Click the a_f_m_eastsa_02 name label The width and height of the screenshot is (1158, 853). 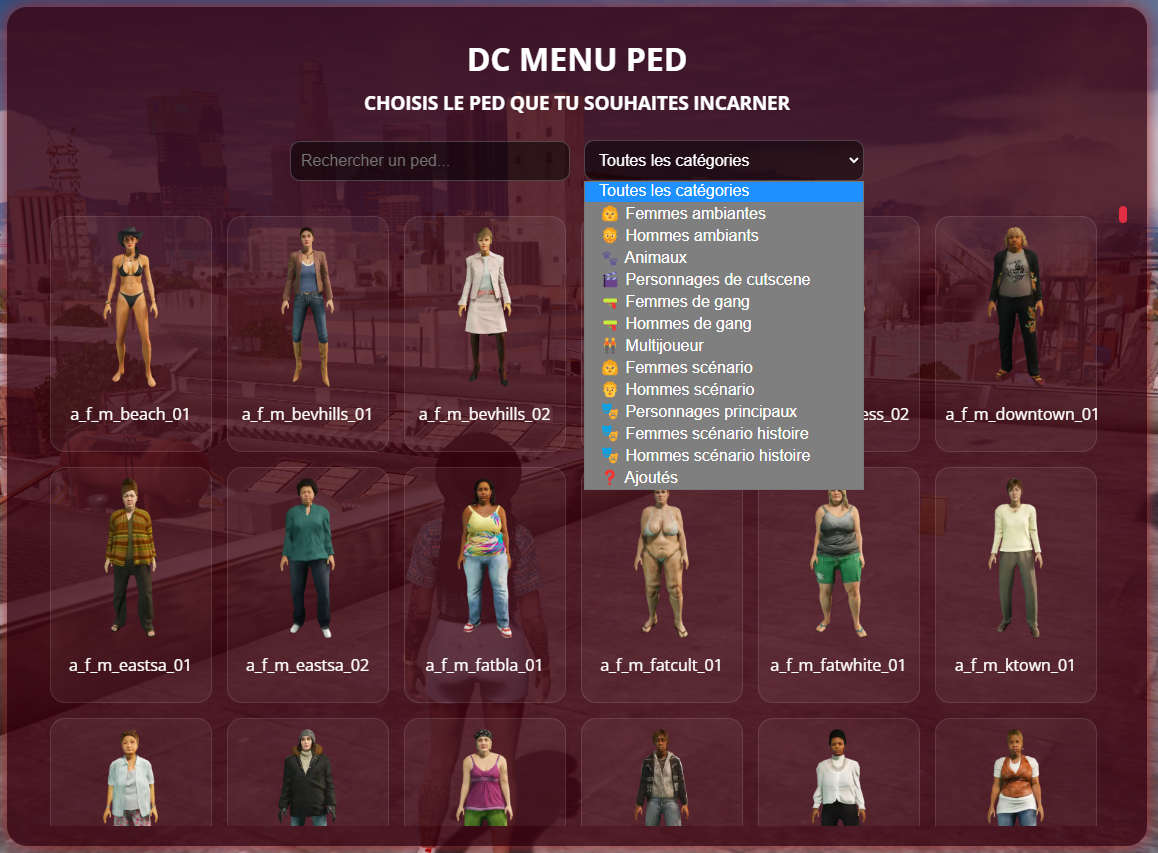point(307,665)
